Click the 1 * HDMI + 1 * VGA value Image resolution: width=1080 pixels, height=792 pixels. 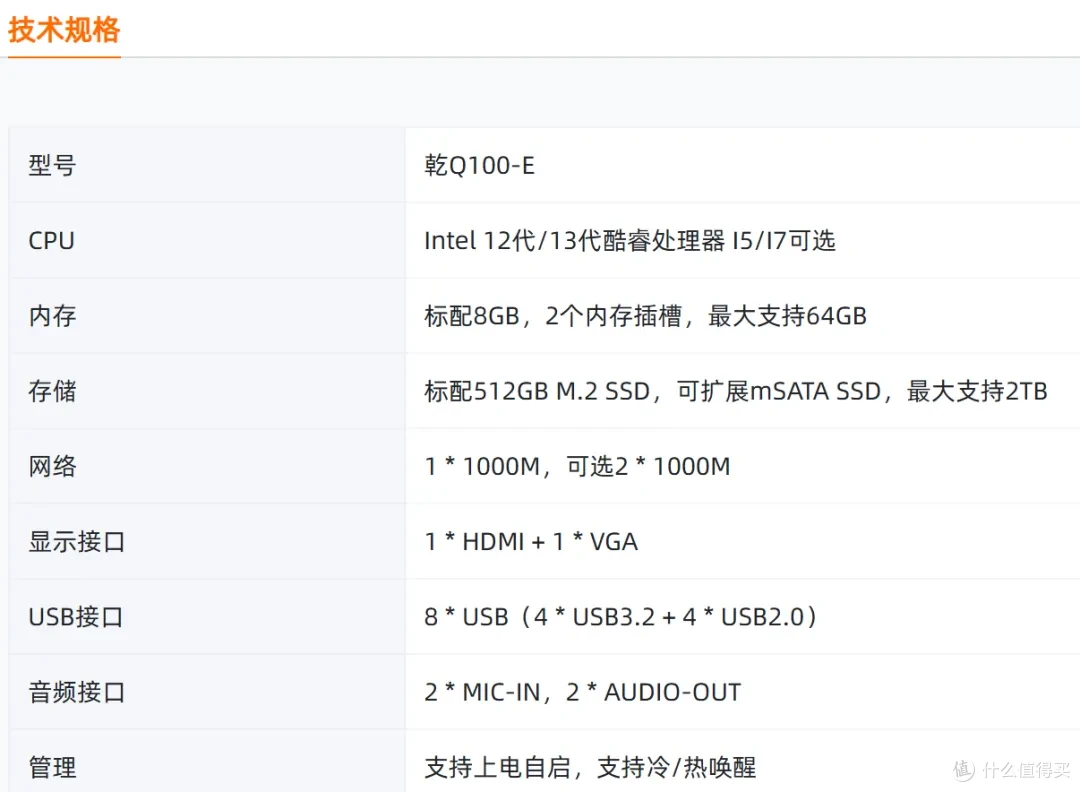click(531, 541)
